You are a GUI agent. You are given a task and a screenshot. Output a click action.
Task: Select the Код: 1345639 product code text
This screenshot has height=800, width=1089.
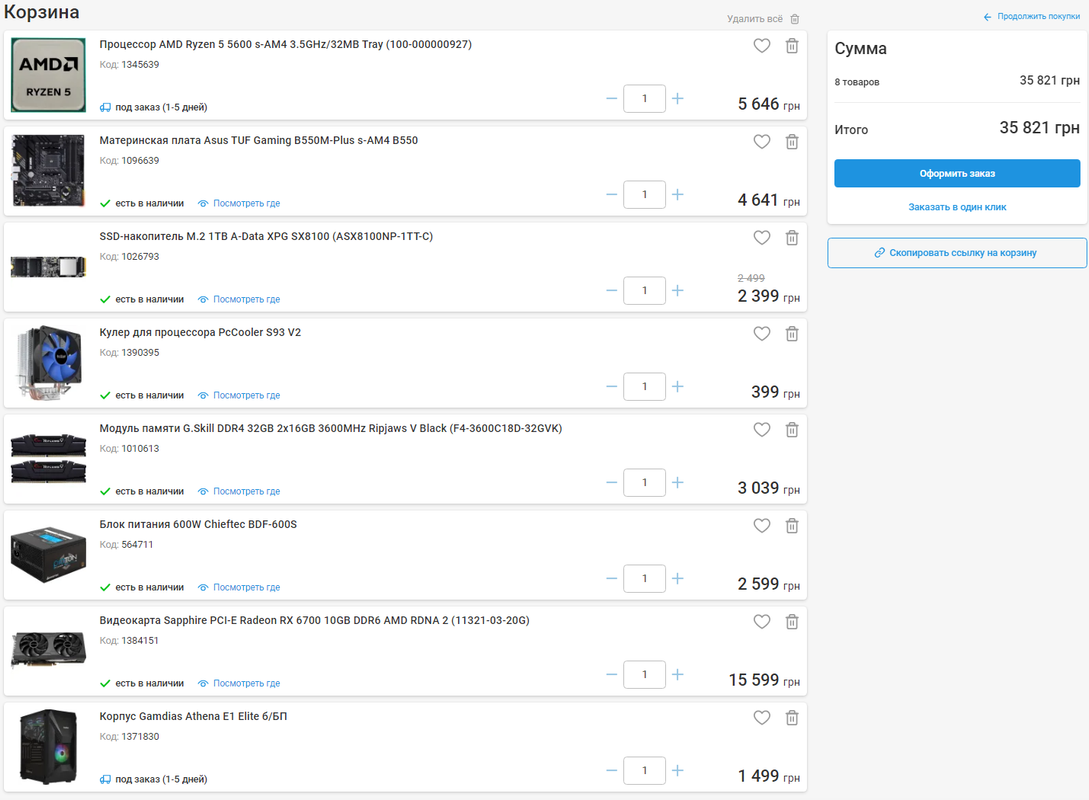click(129, 65)
